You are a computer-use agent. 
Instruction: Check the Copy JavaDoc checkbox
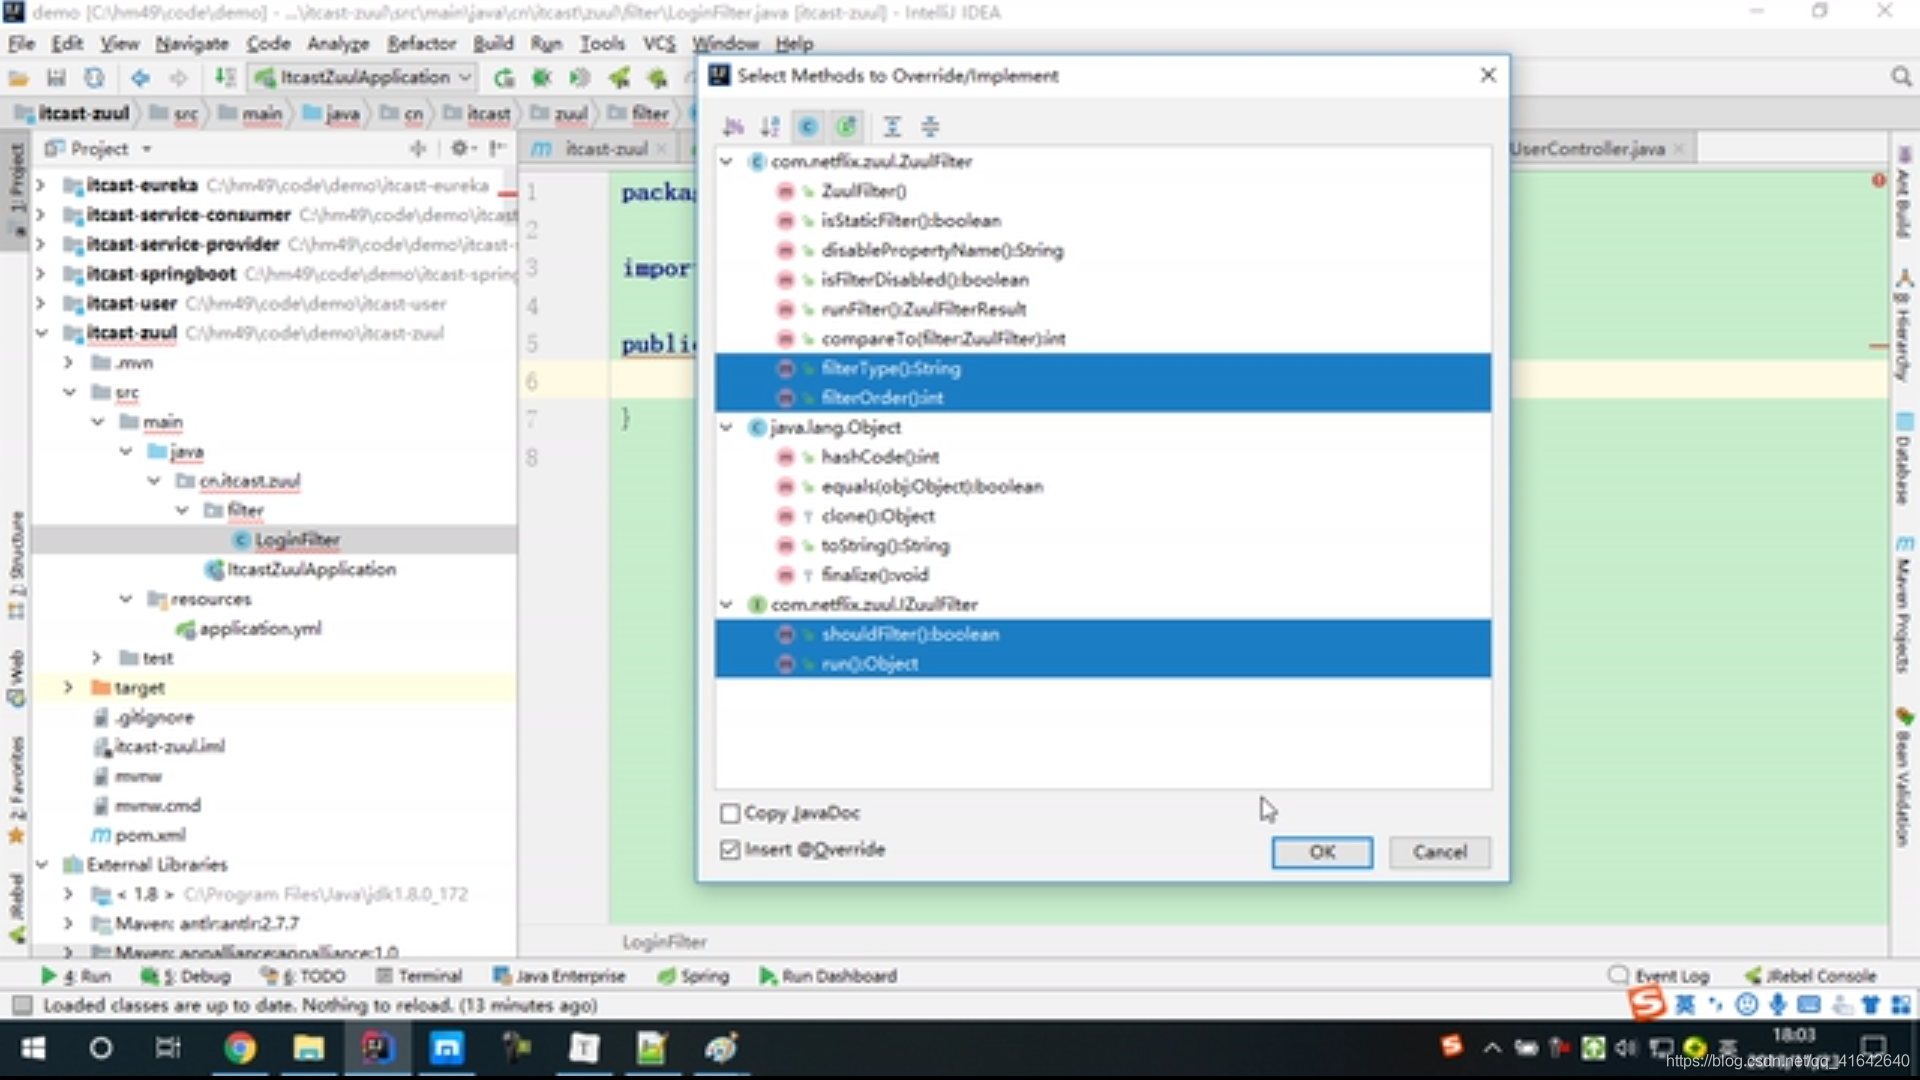pos(730,813)
